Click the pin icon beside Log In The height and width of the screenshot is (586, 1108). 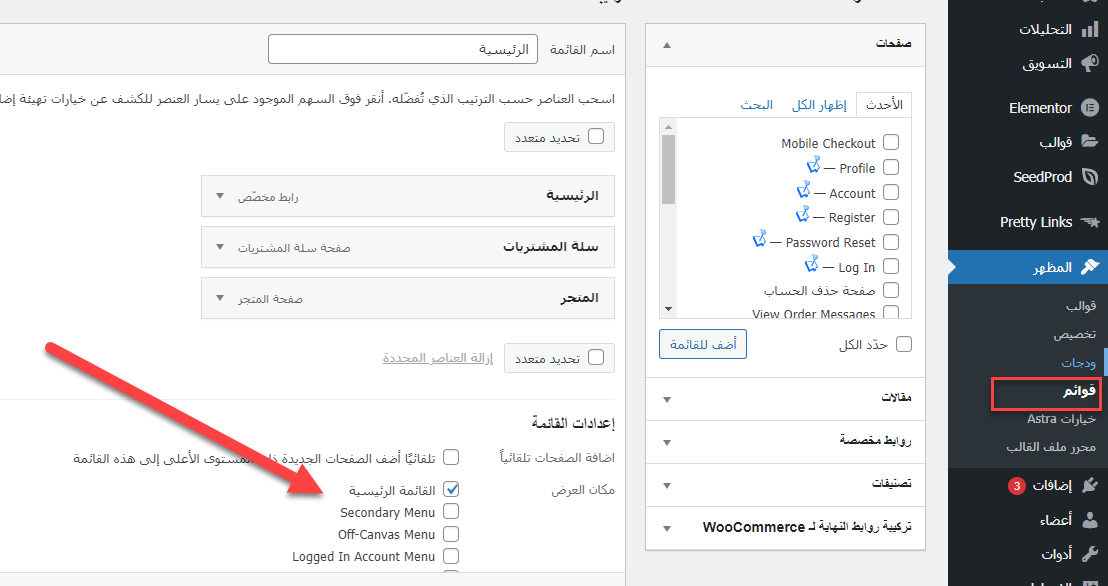click(x=812, y=264)
